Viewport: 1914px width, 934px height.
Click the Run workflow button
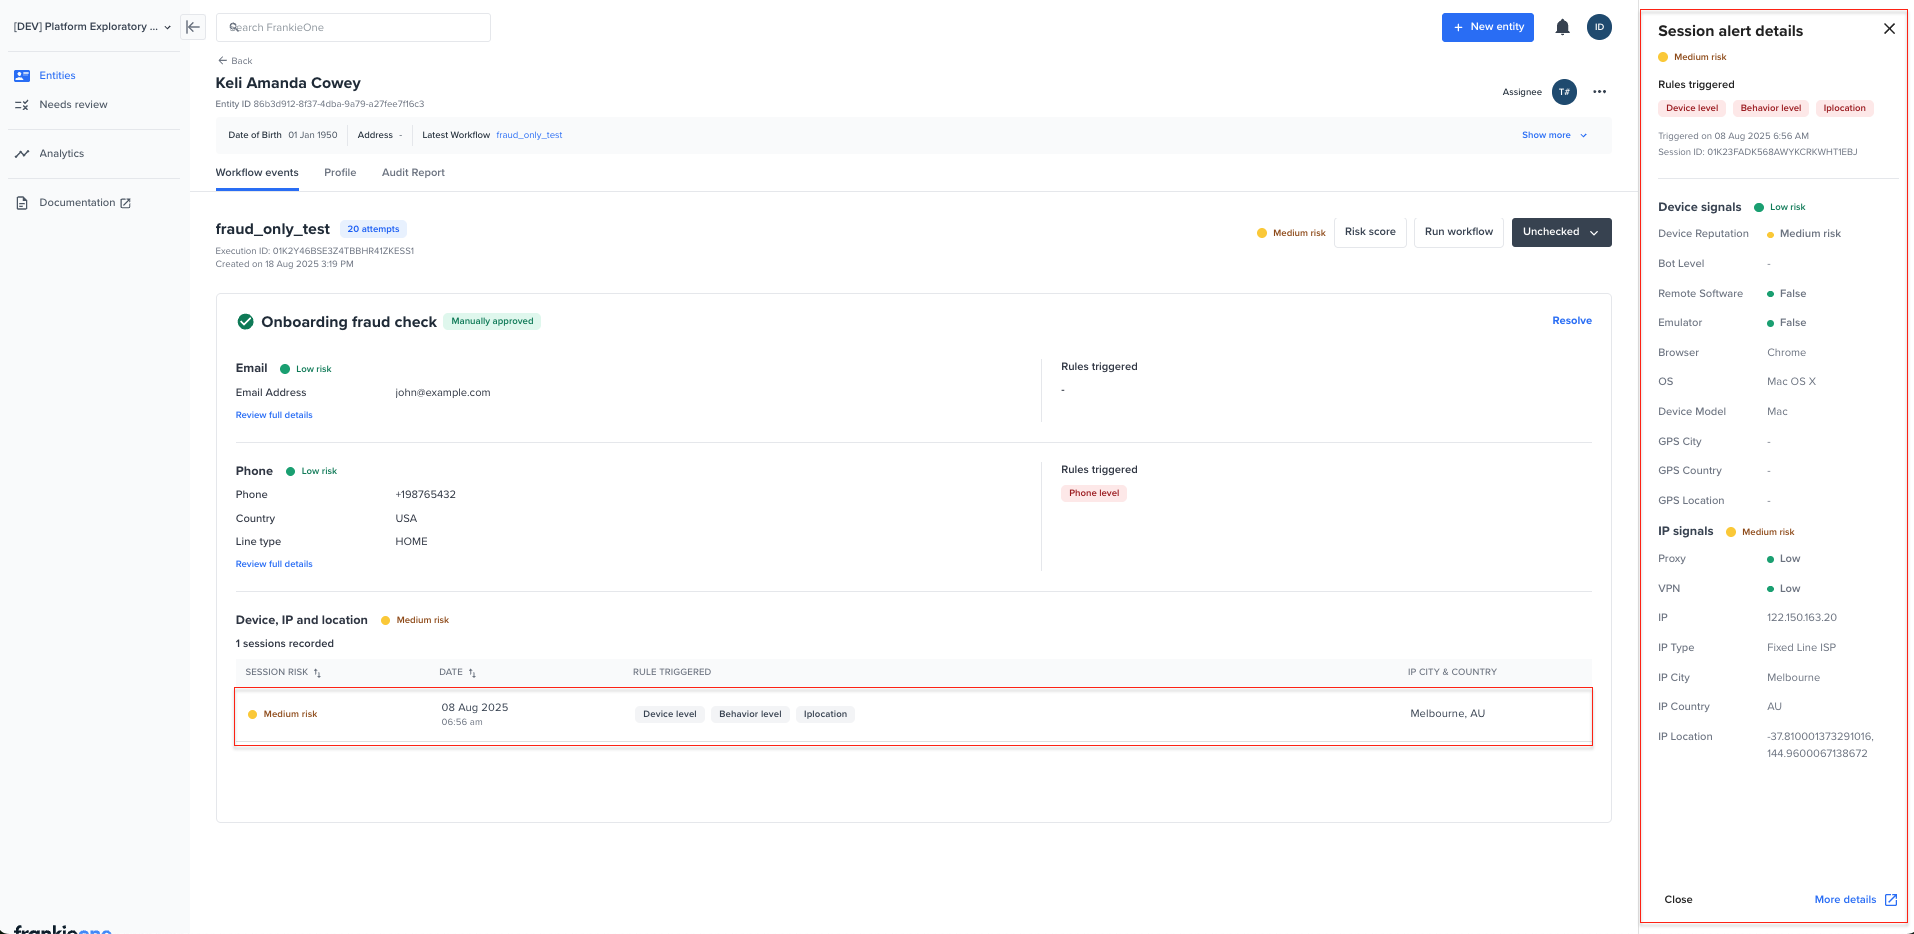click(x=1458, y=232)
